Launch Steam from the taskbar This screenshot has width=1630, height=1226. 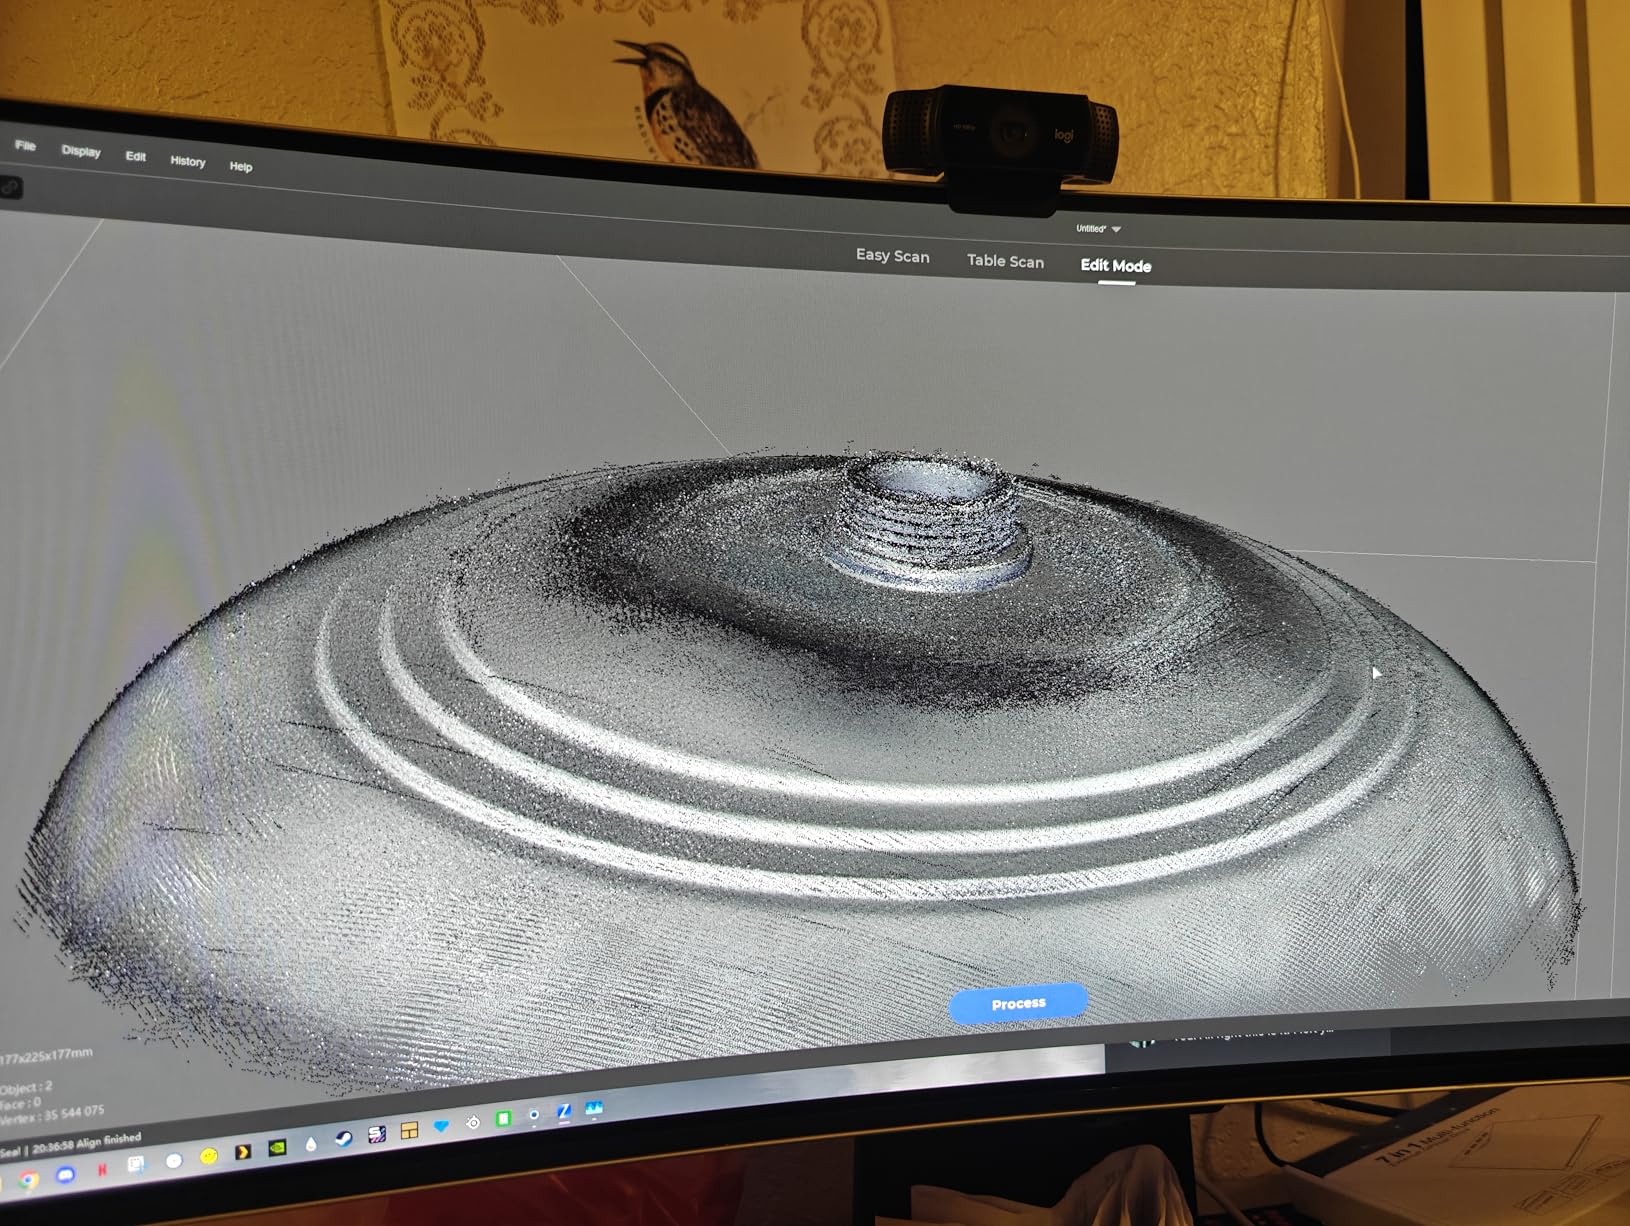click(344, 1140)
